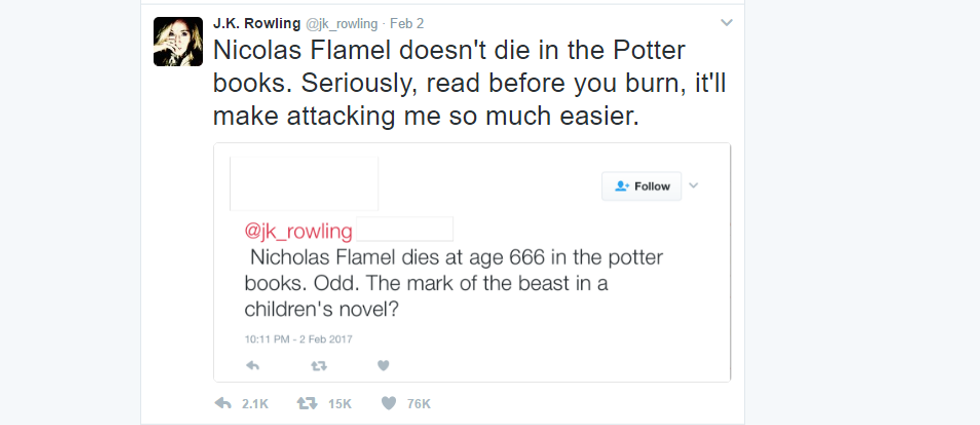Click the 2.1K replies count
Image resolution: width=980 pixels, height=425 pixels.
click(x=255, y=404)
